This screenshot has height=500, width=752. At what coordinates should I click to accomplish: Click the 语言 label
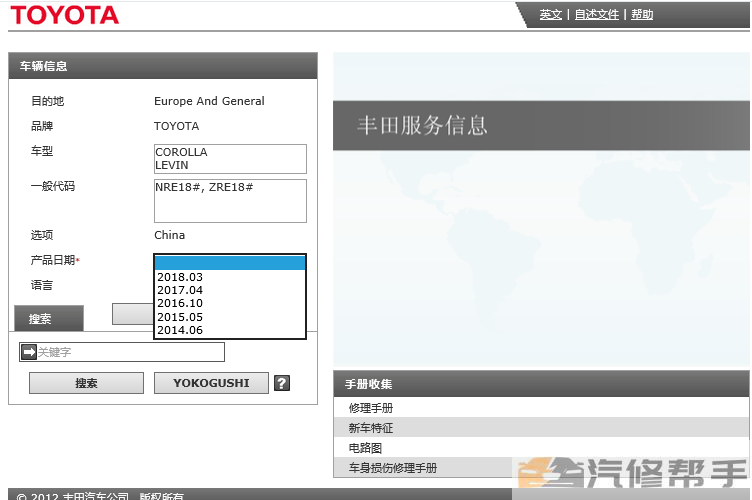click(42, 285)
